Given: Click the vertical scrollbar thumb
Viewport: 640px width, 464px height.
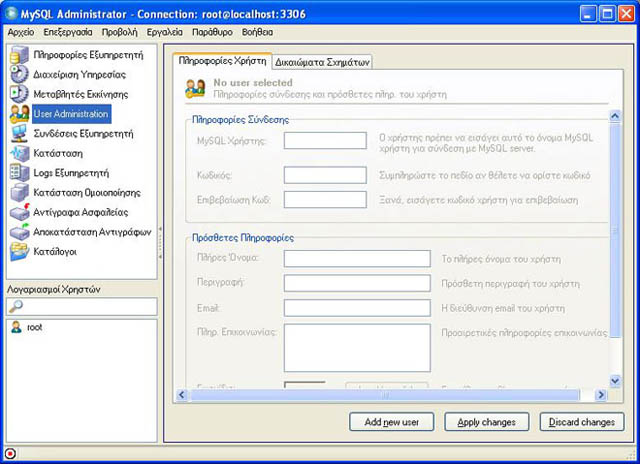Looking at the screenshot, I should tap(615, 231).
